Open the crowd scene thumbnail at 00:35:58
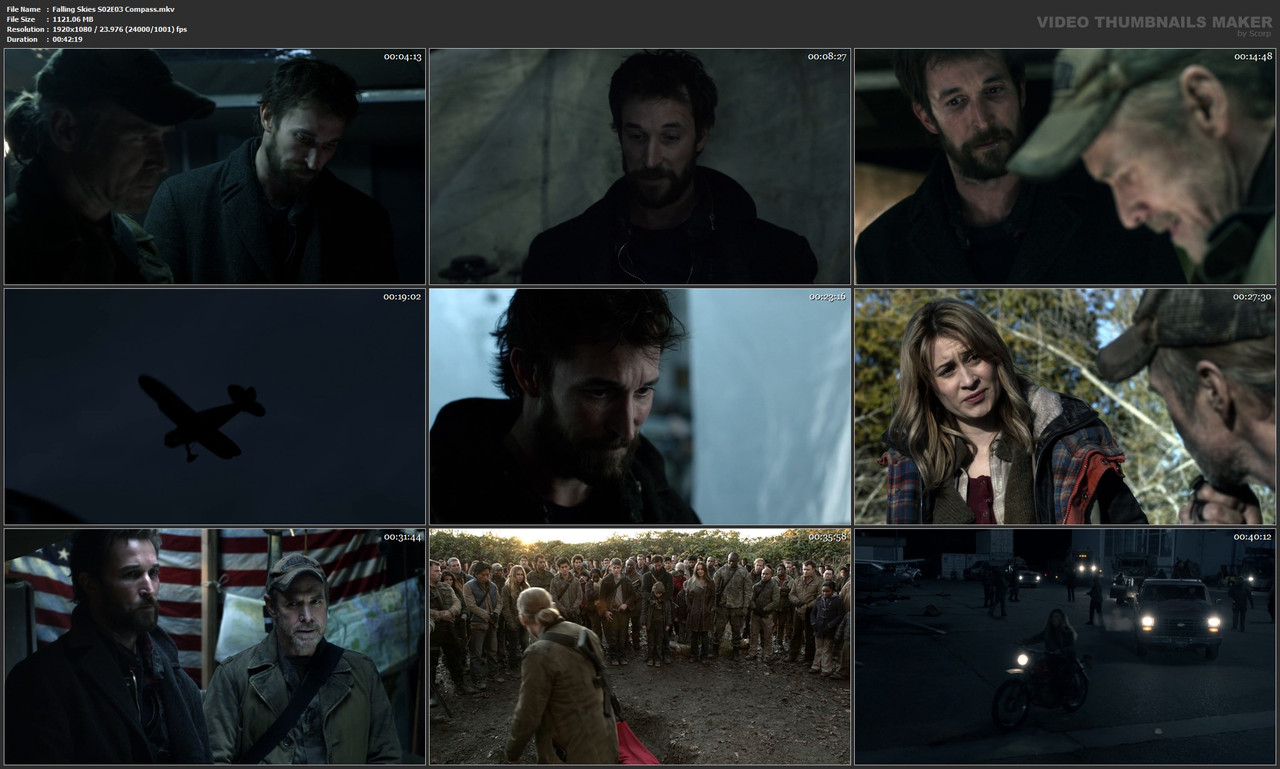This screenshot has width=1280, height=769. point(640,646)
